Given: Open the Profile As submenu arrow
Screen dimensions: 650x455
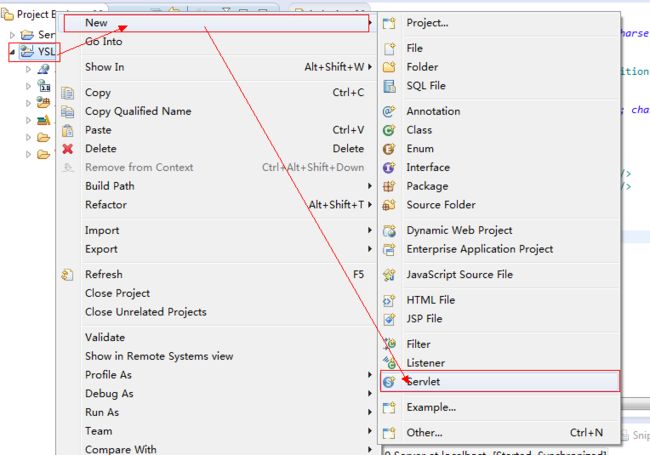Looking at the screenshot, I should [370, 375].
